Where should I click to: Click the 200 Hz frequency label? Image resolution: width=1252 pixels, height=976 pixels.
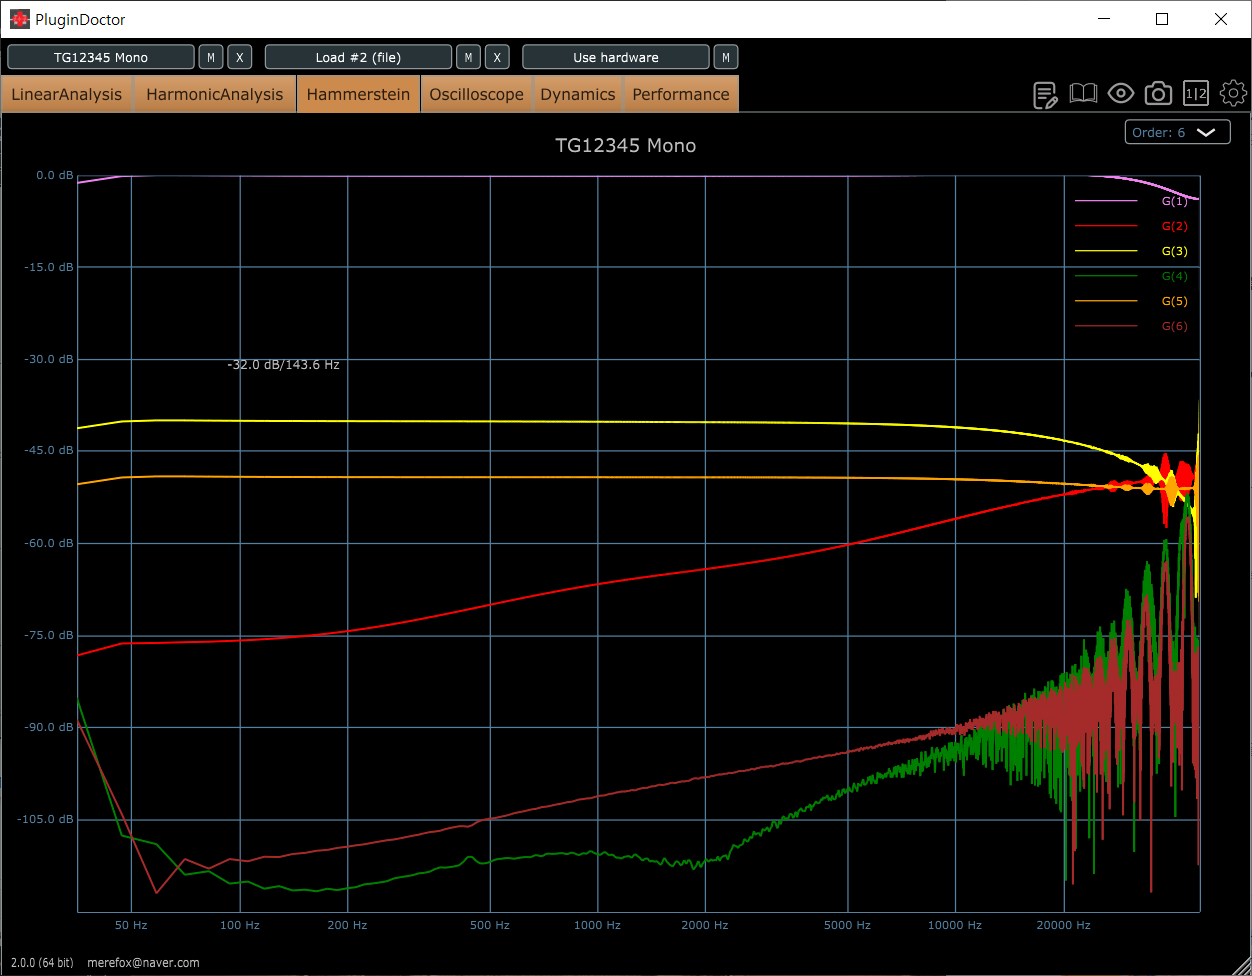click(347, 925)
